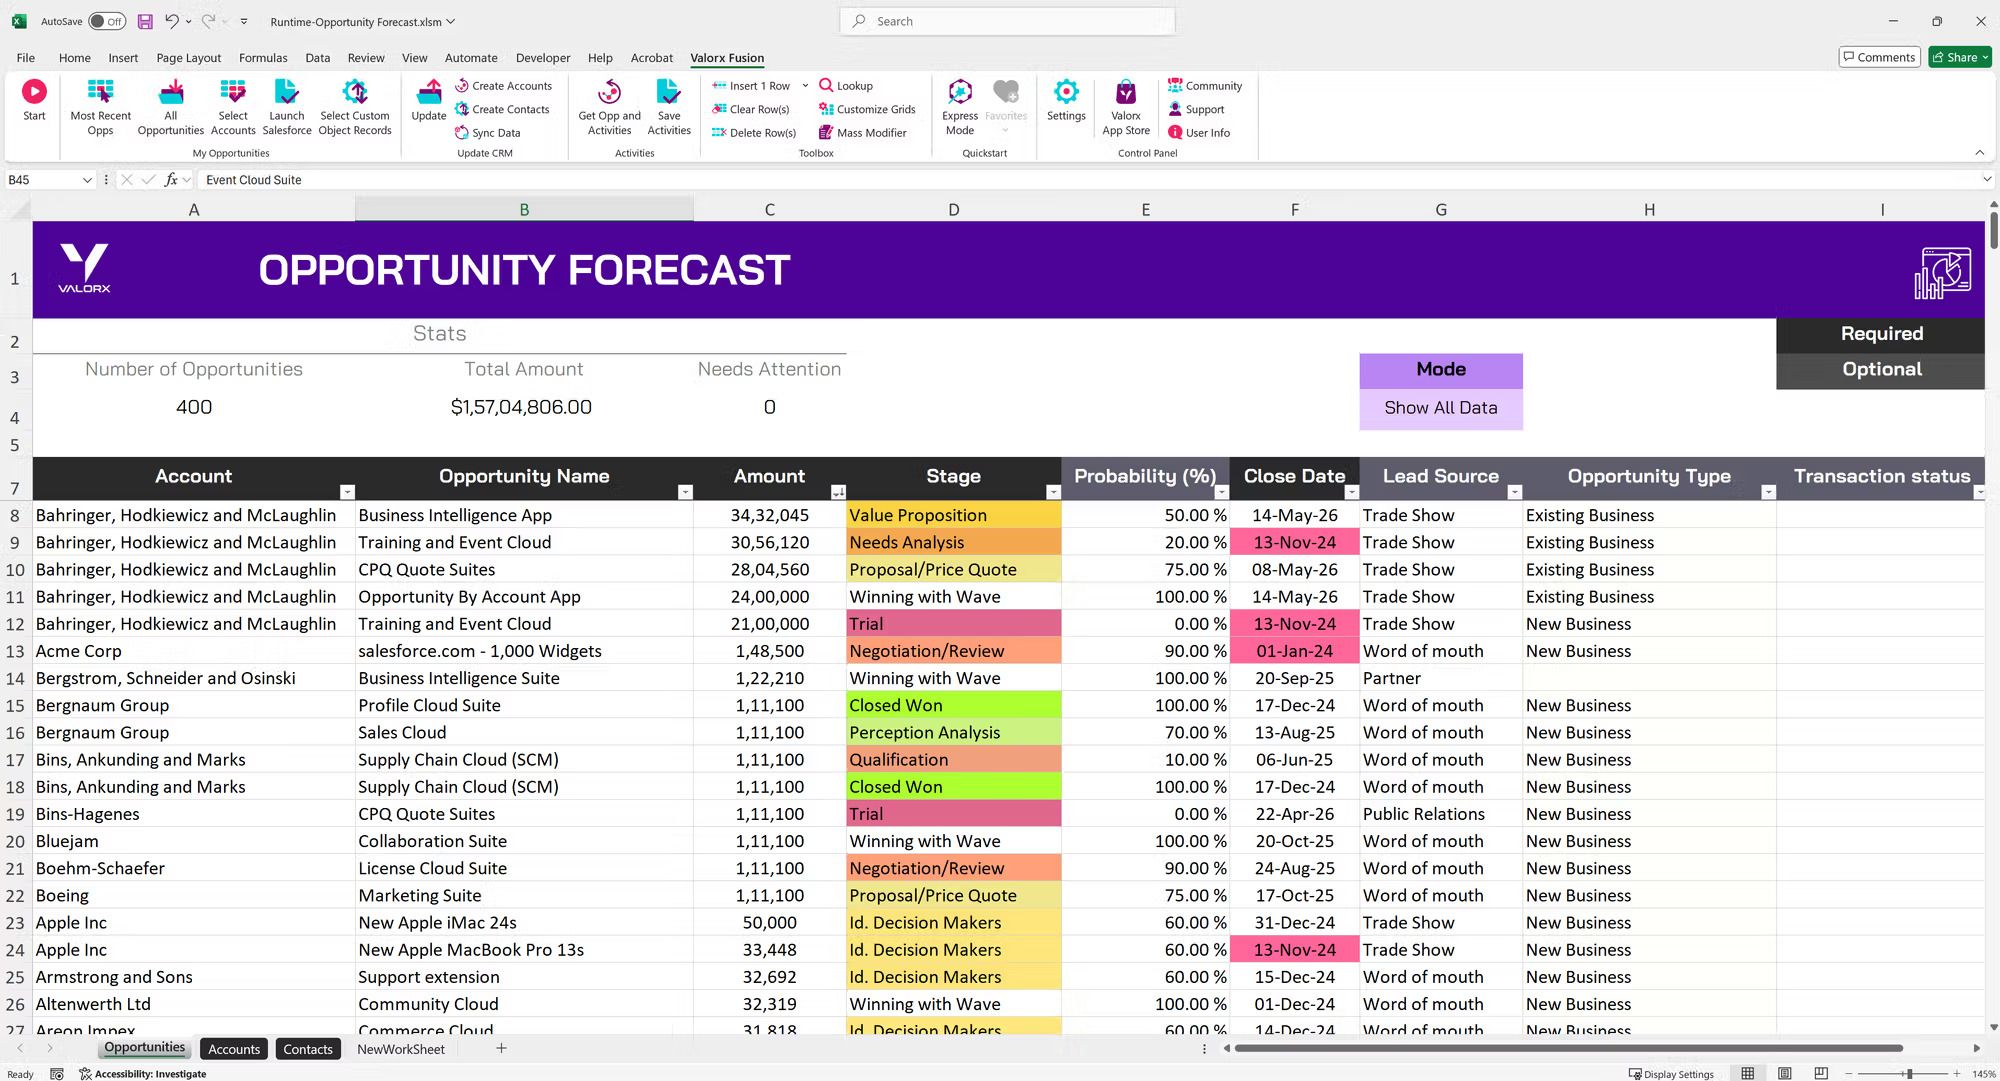Enable Show All Data mode toggle
The image size is (2000, 1081).
click(x=1441, y=407)
